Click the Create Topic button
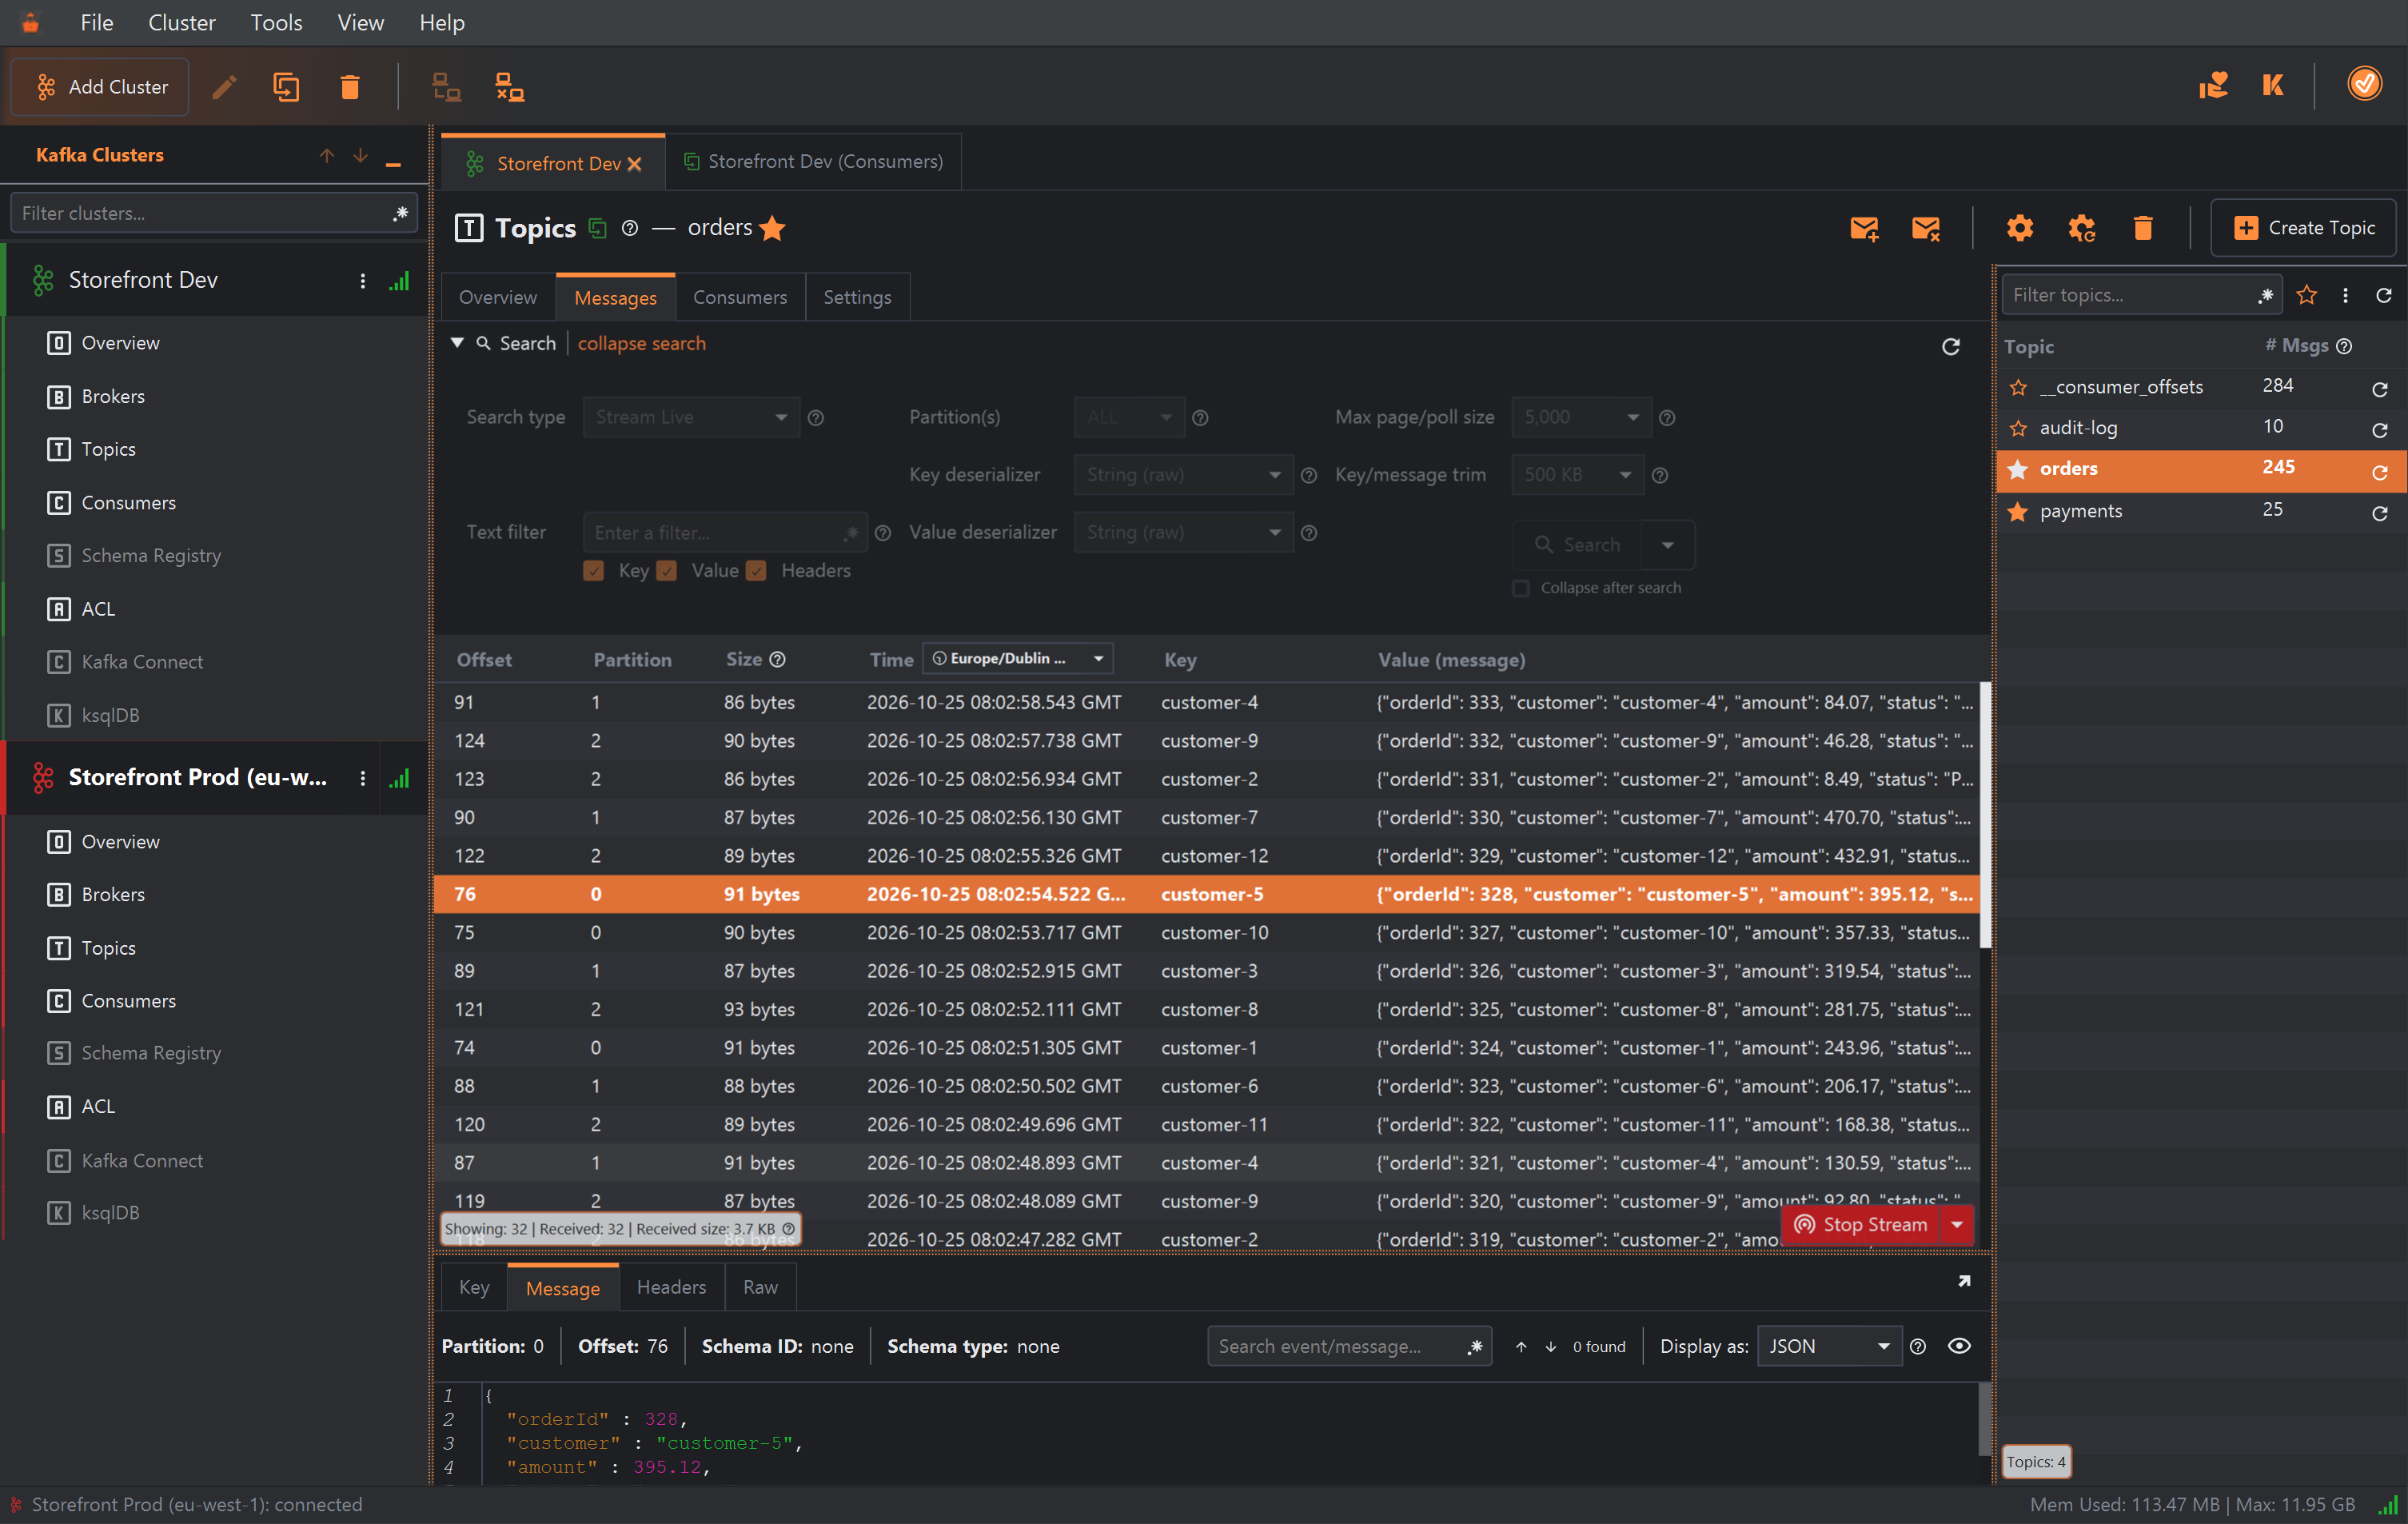 (2303, 228)
